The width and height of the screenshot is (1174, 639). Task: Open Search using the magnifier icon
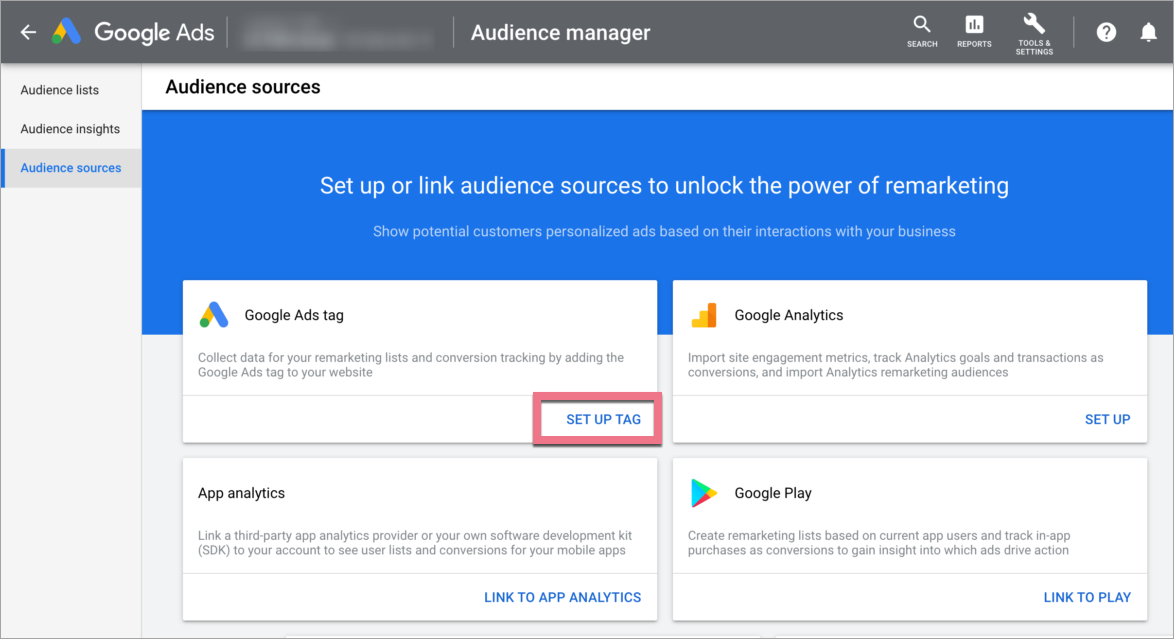pyautogui.click(x=922, y=26)
